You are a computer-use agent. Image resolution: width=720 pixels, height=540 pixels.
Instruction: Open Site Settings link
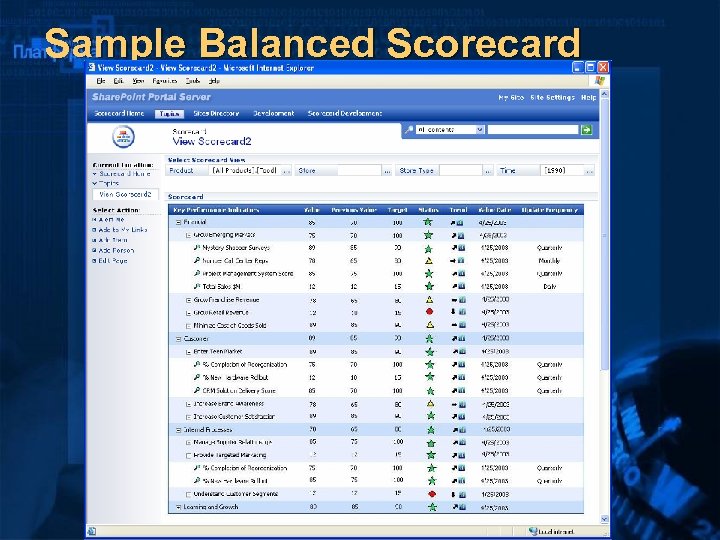[552, 97]
